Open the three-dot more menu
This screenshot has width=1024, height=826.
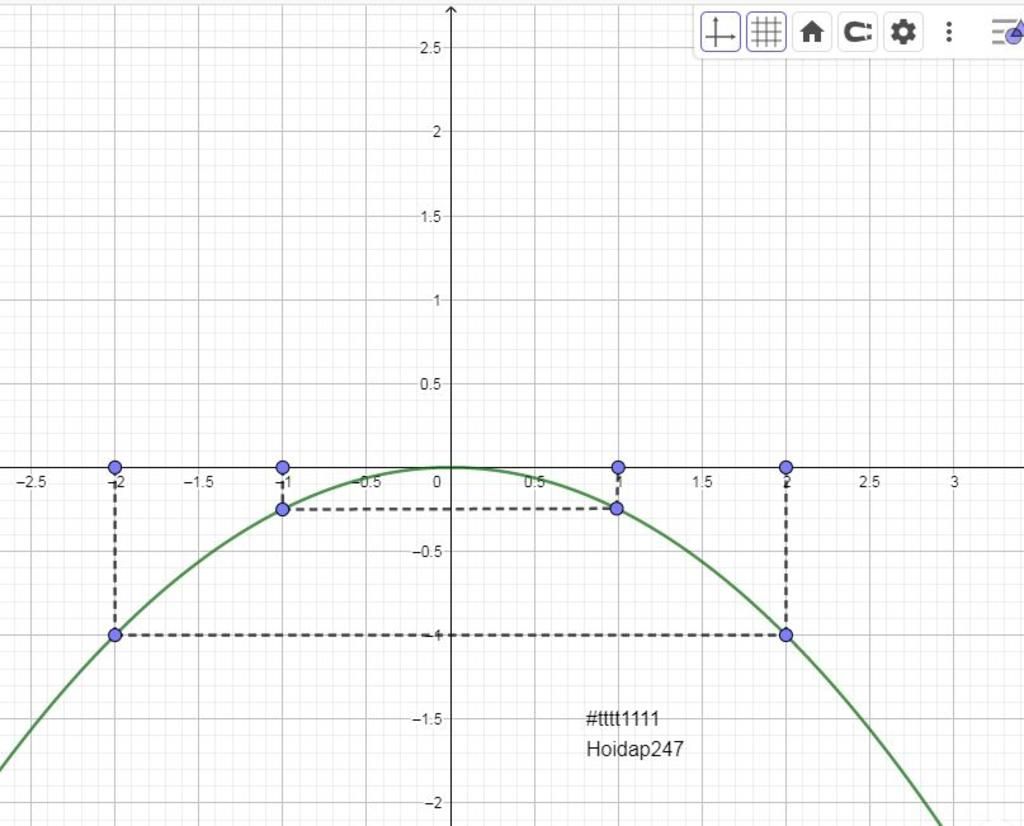[x=949, y=31]
